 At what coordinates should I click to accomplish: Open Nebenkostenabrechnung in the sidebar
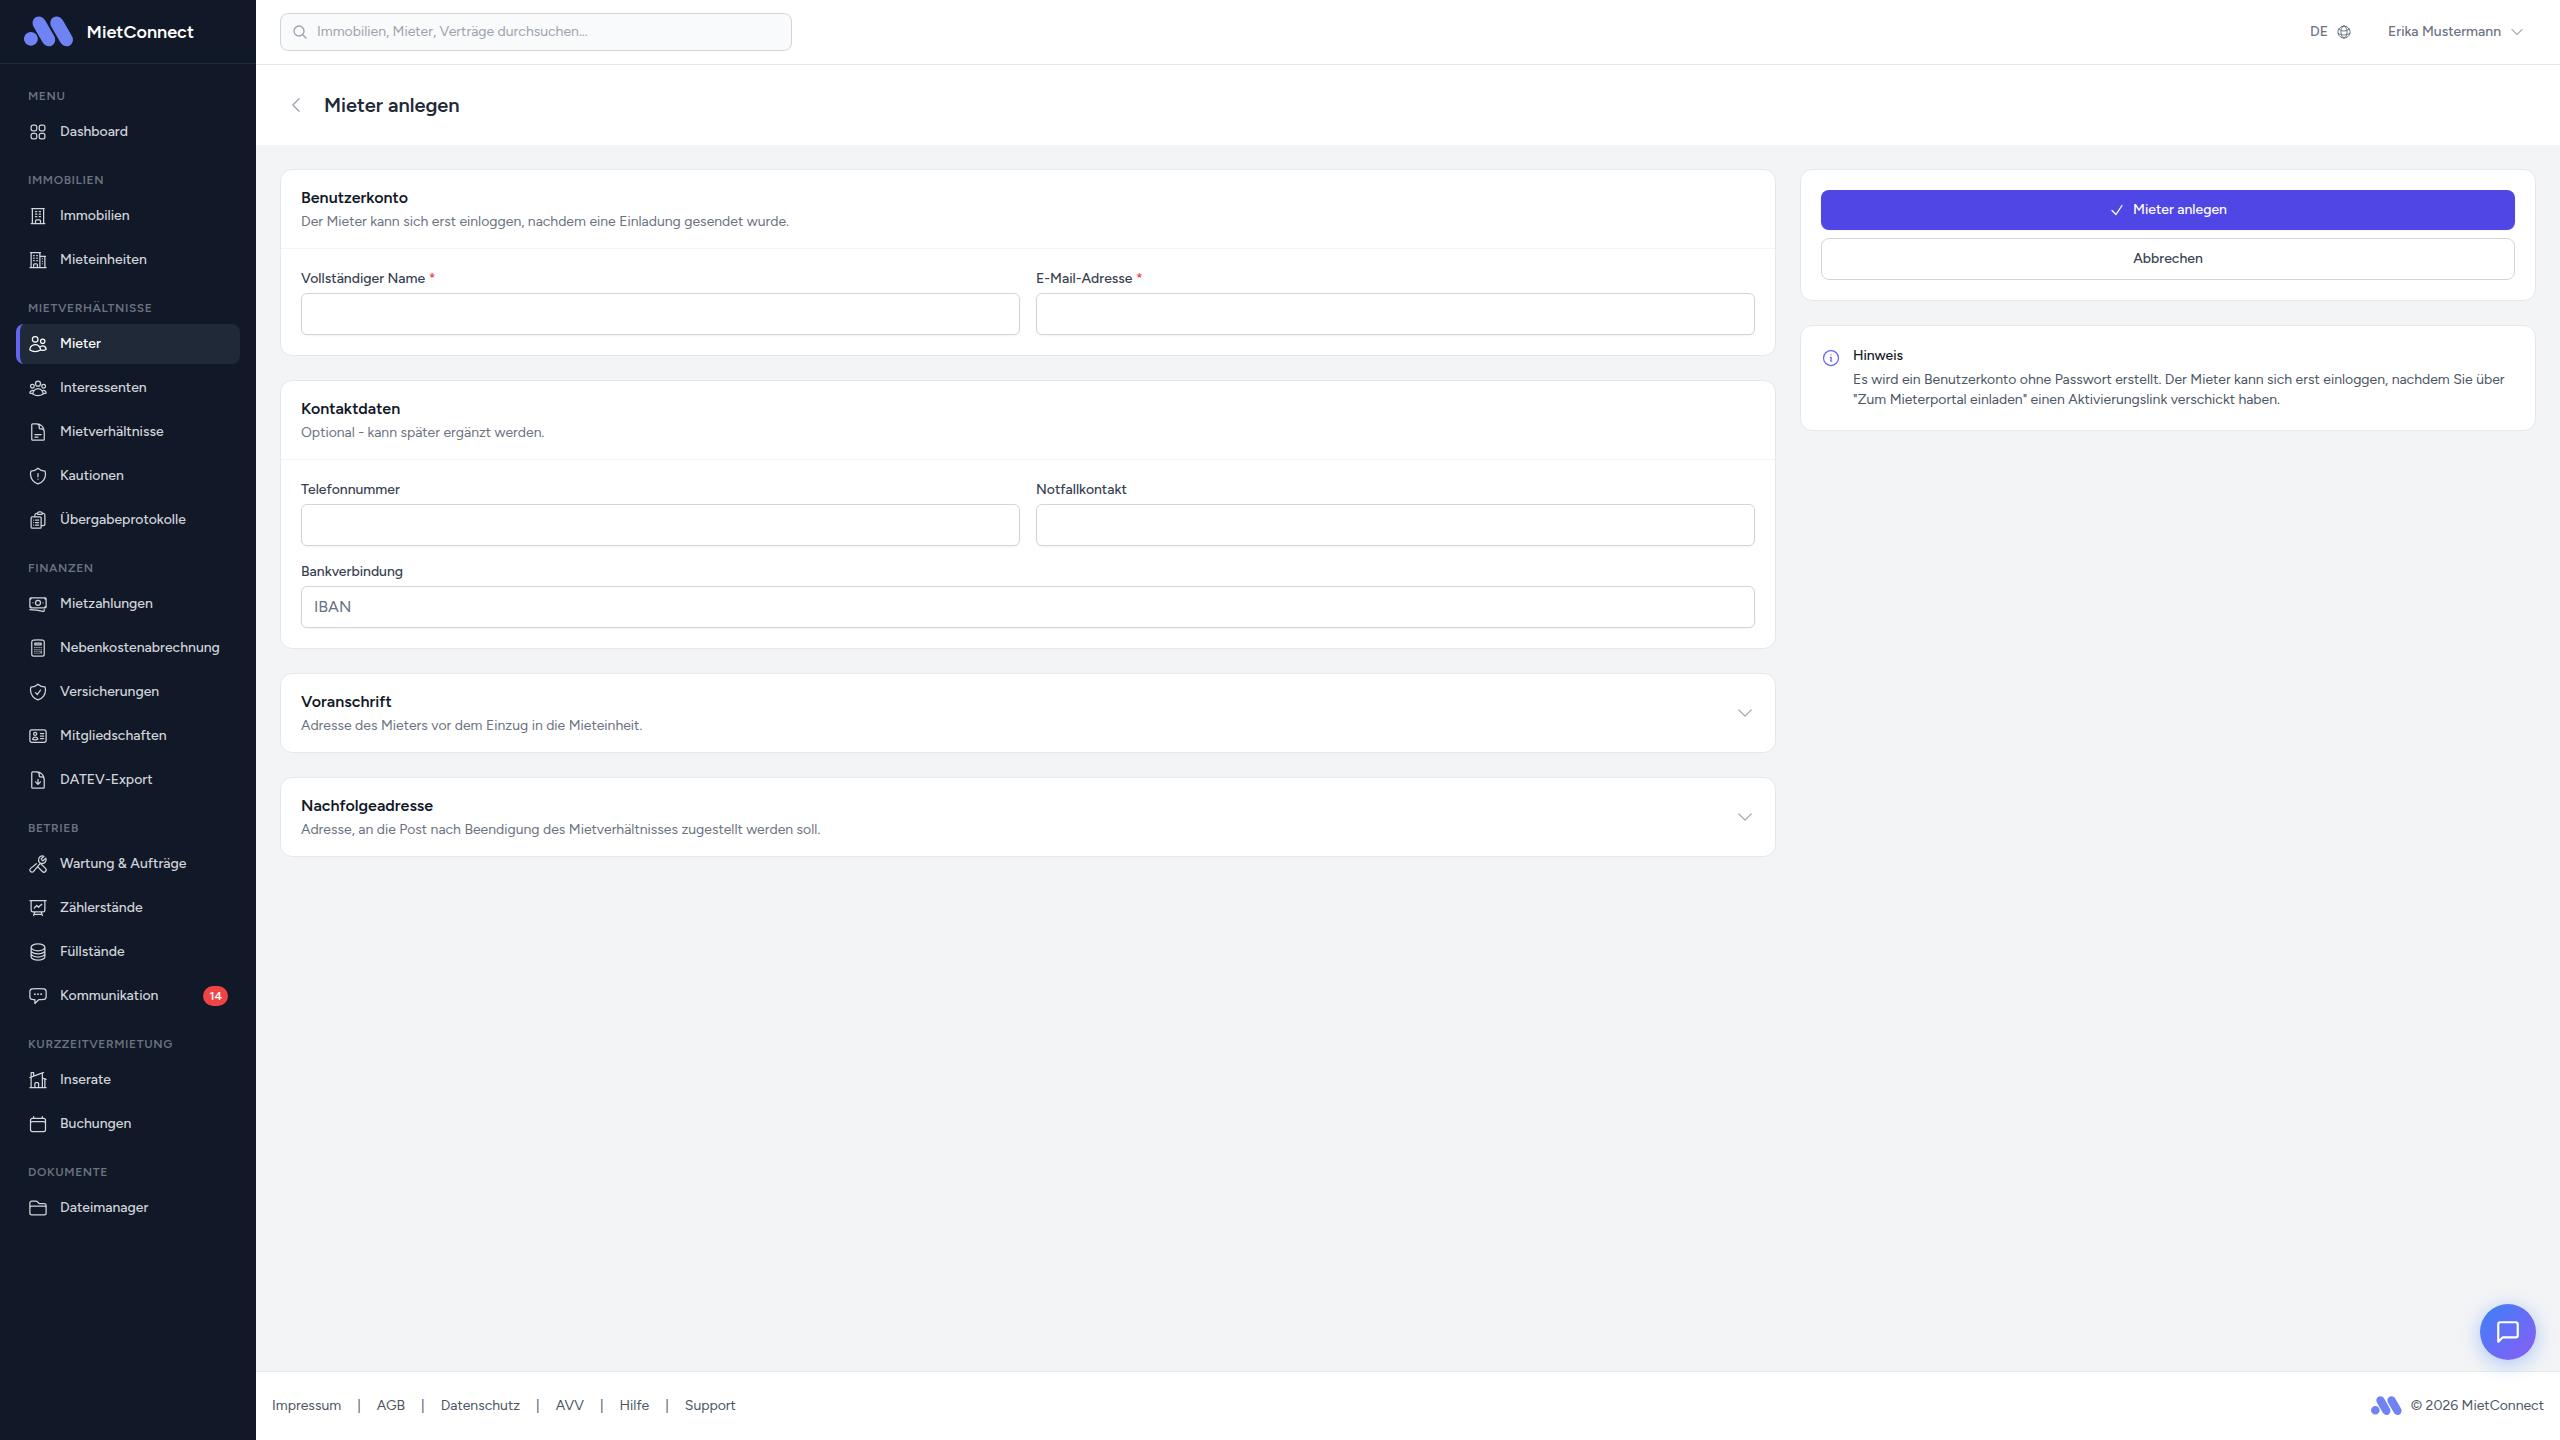point(139,648)
